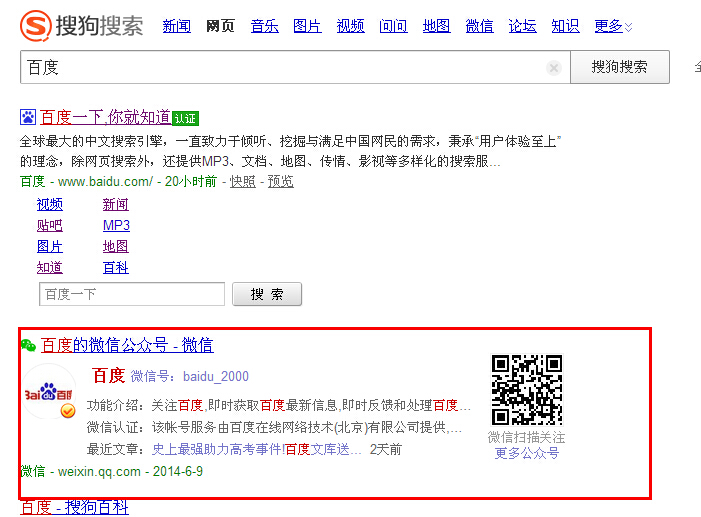Focus the 百度一下 inline search field

tap(132, 294)
